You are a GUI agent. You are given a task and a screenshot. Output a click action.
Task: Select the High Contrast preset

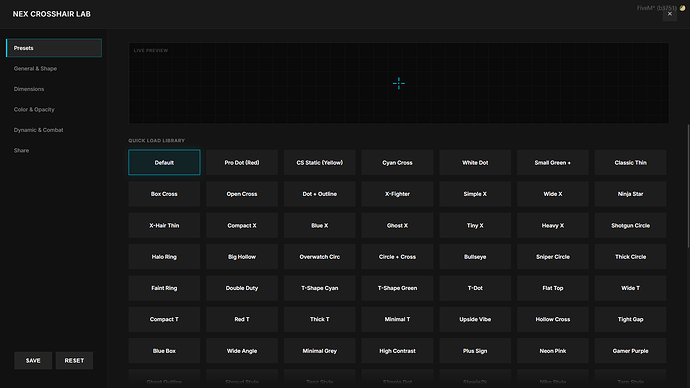(x=397, y=351)
